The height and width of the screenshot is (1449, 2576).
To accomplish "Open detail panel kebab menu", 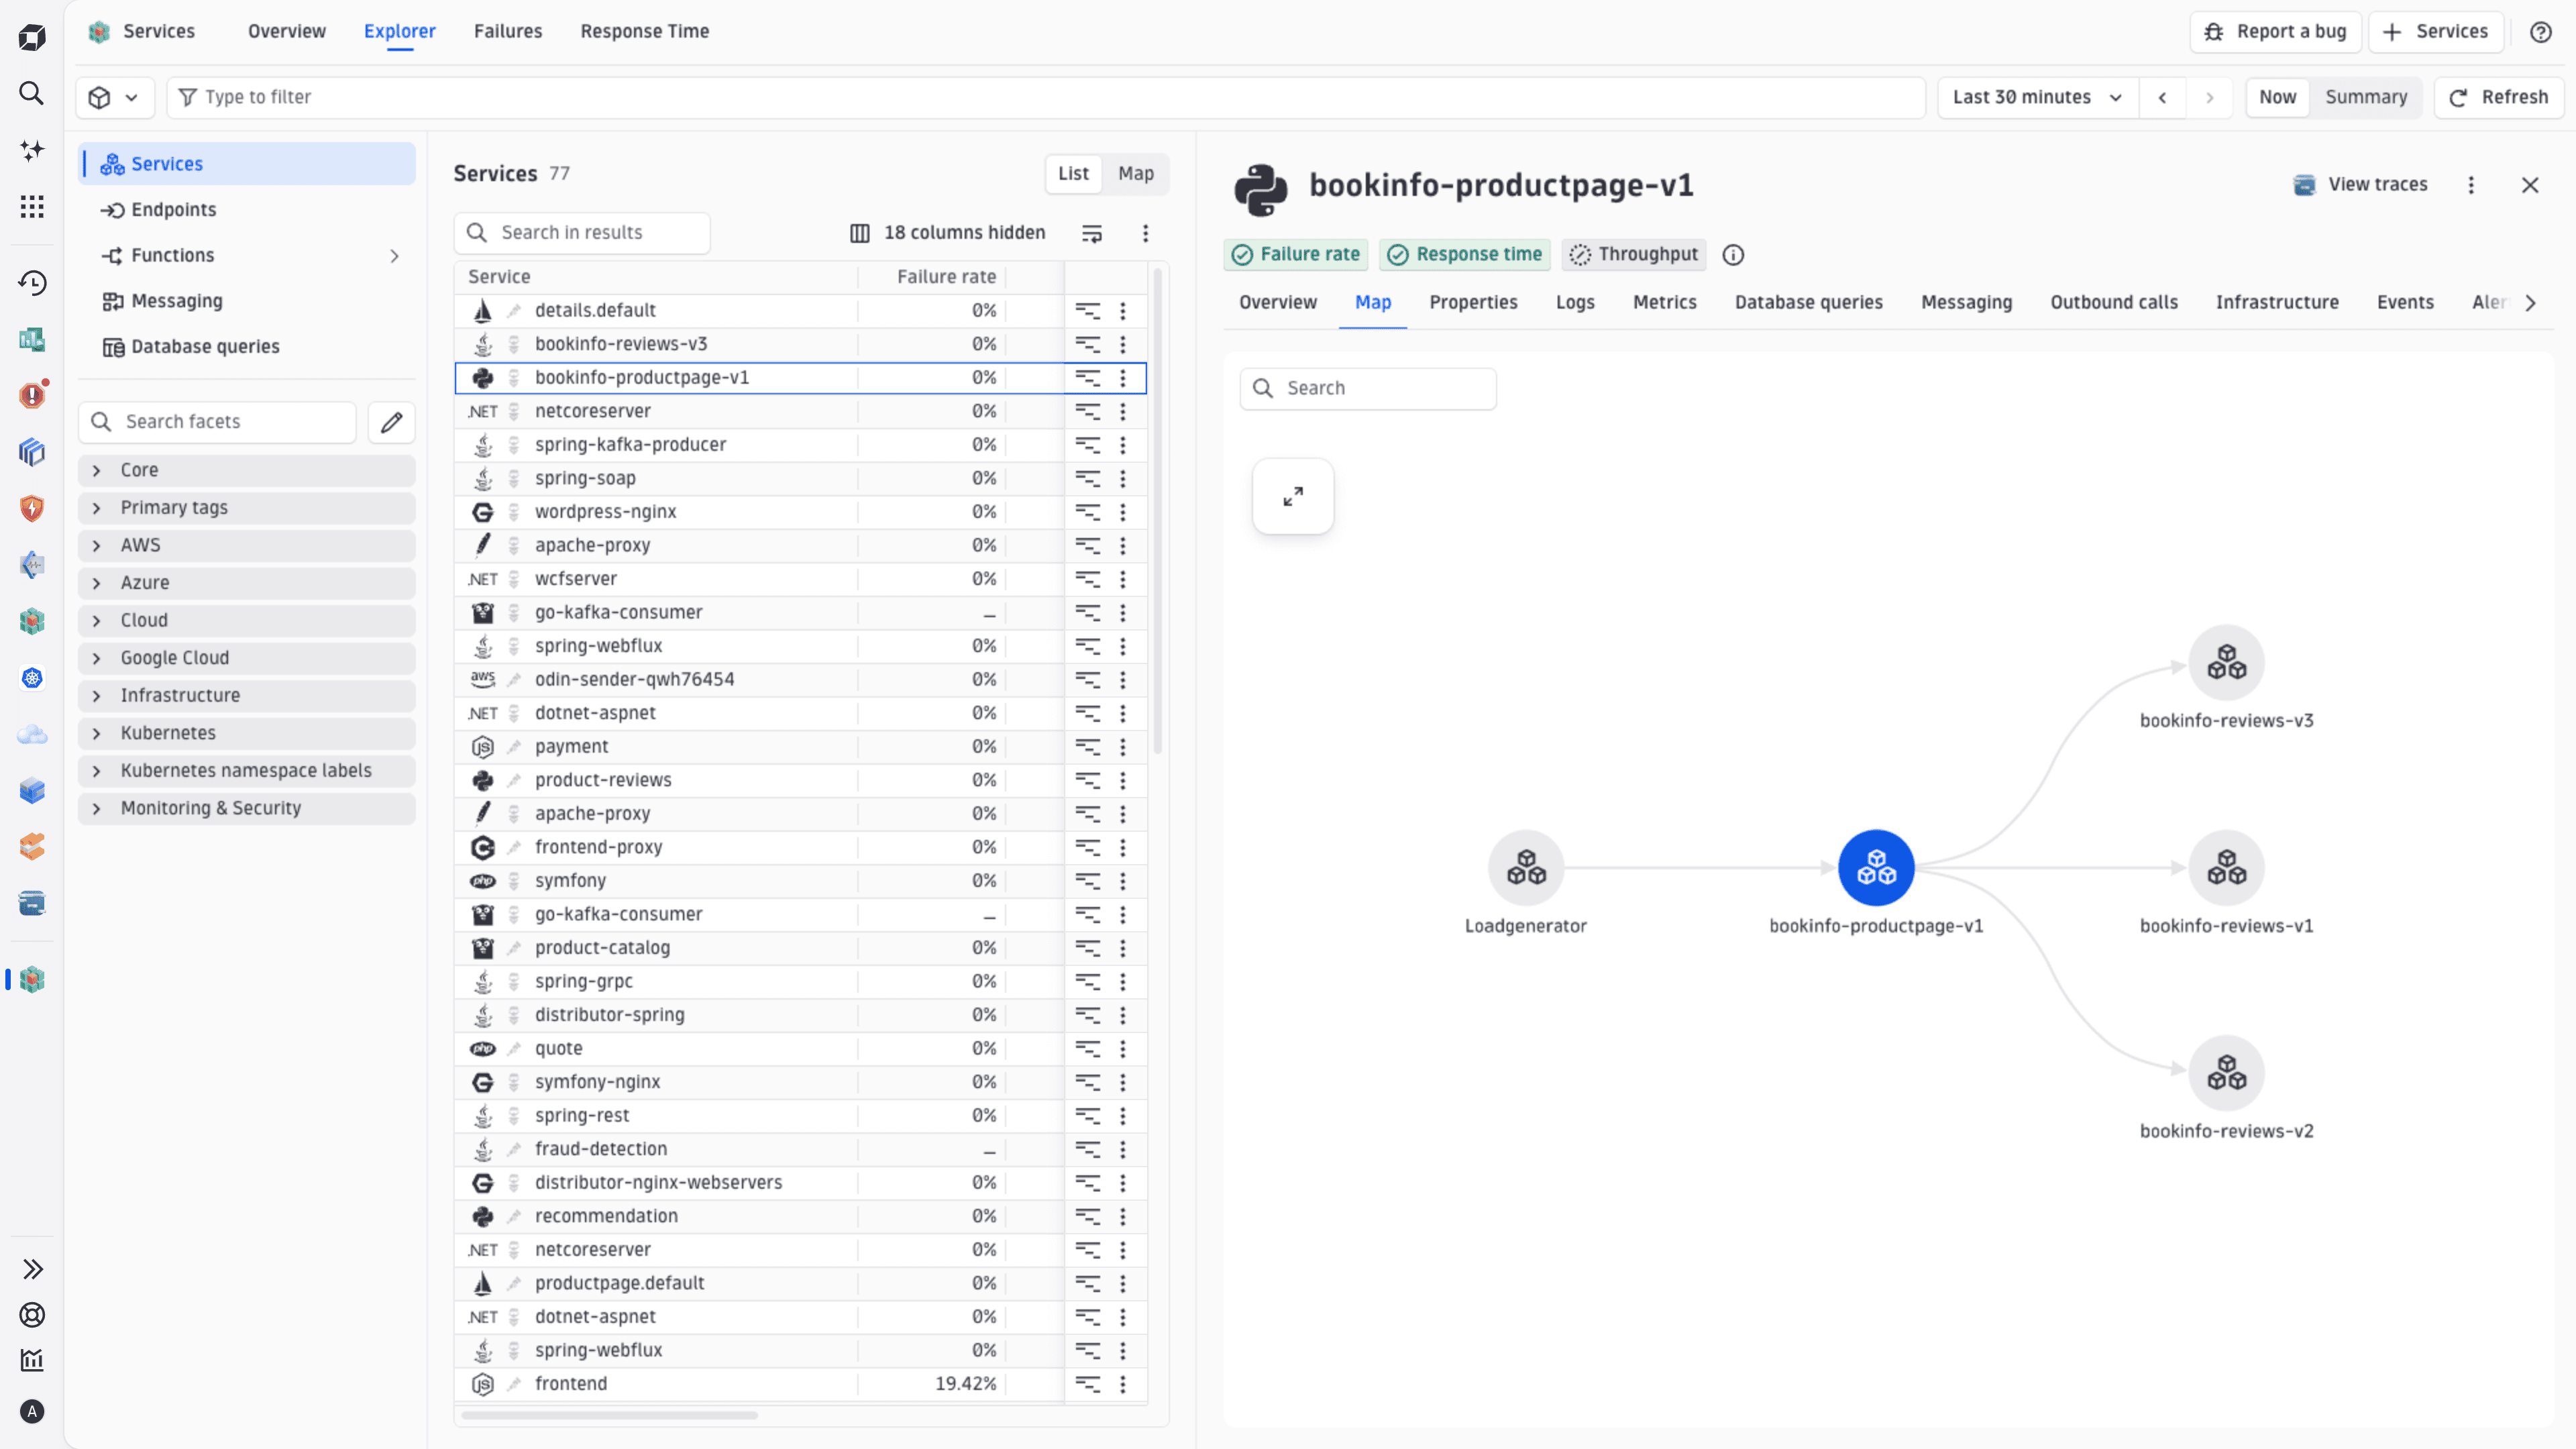I will coord(2471,185).
